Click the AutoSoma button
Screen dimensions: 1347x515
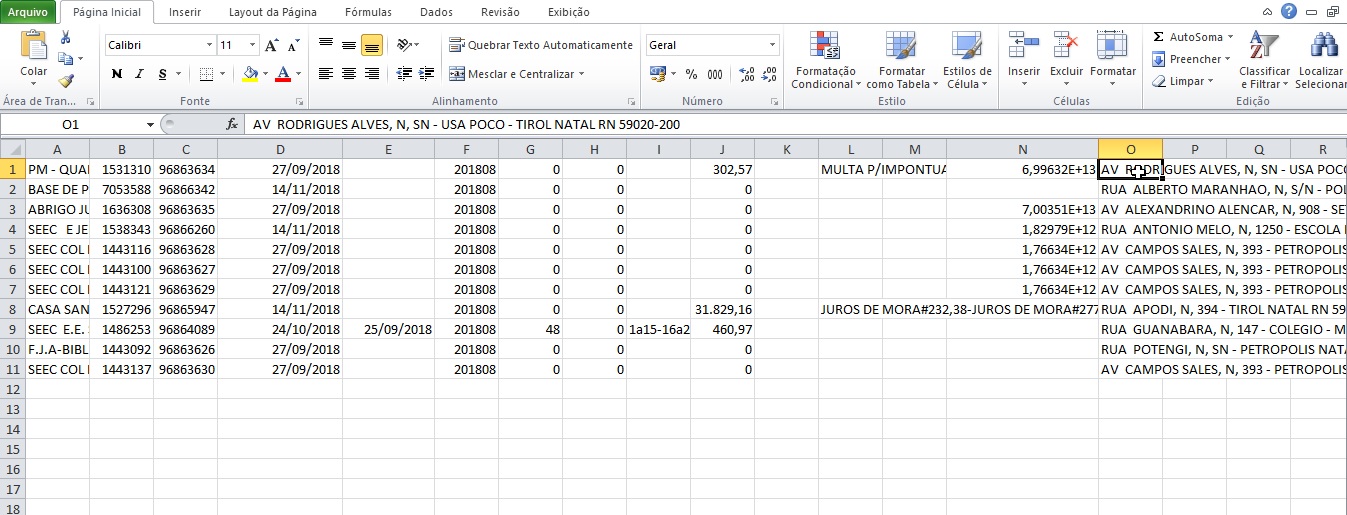pos(1192,37)
